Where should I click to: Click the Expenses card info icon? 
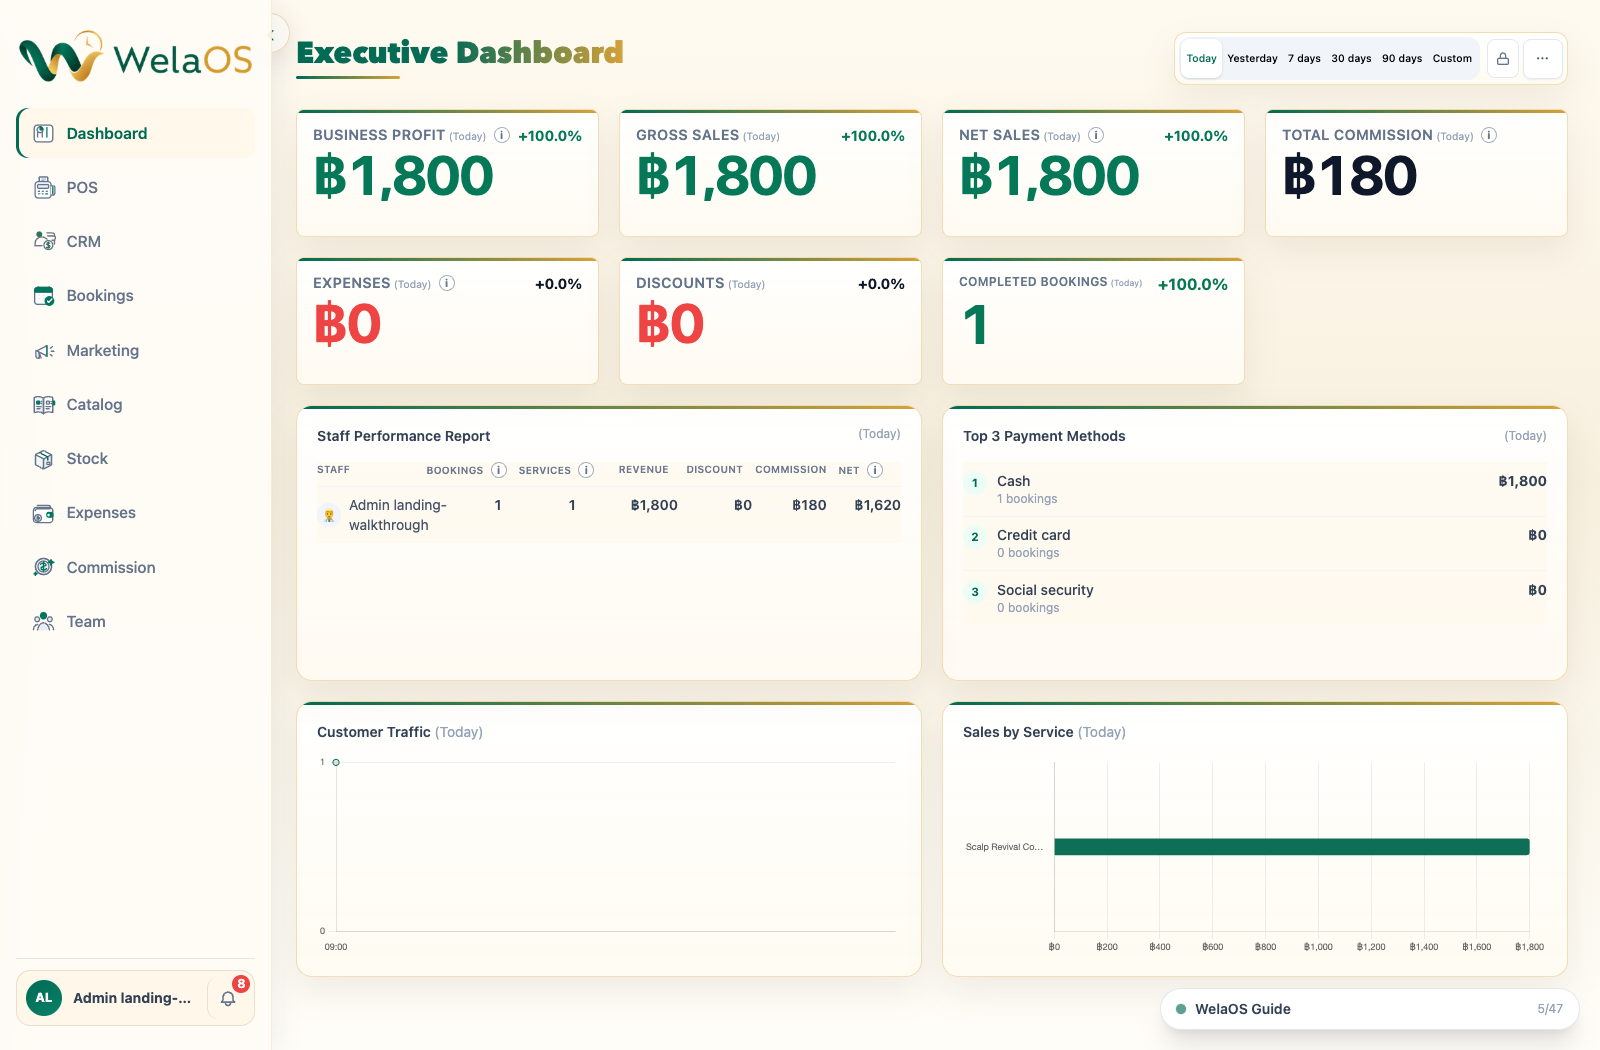(x=447, y=283)
